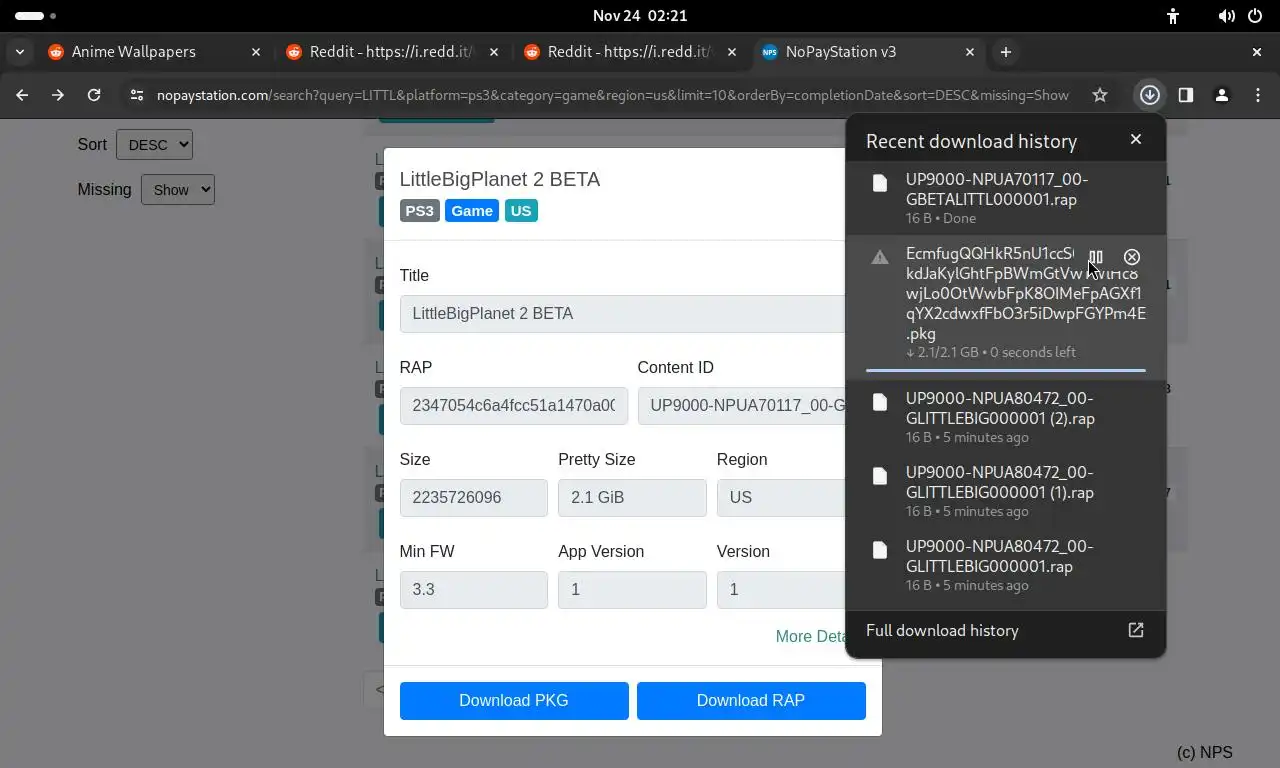Click the .pkg download progress bar
The height and width of the screenshot is (768, 1280).
(x=1006, y=370)
